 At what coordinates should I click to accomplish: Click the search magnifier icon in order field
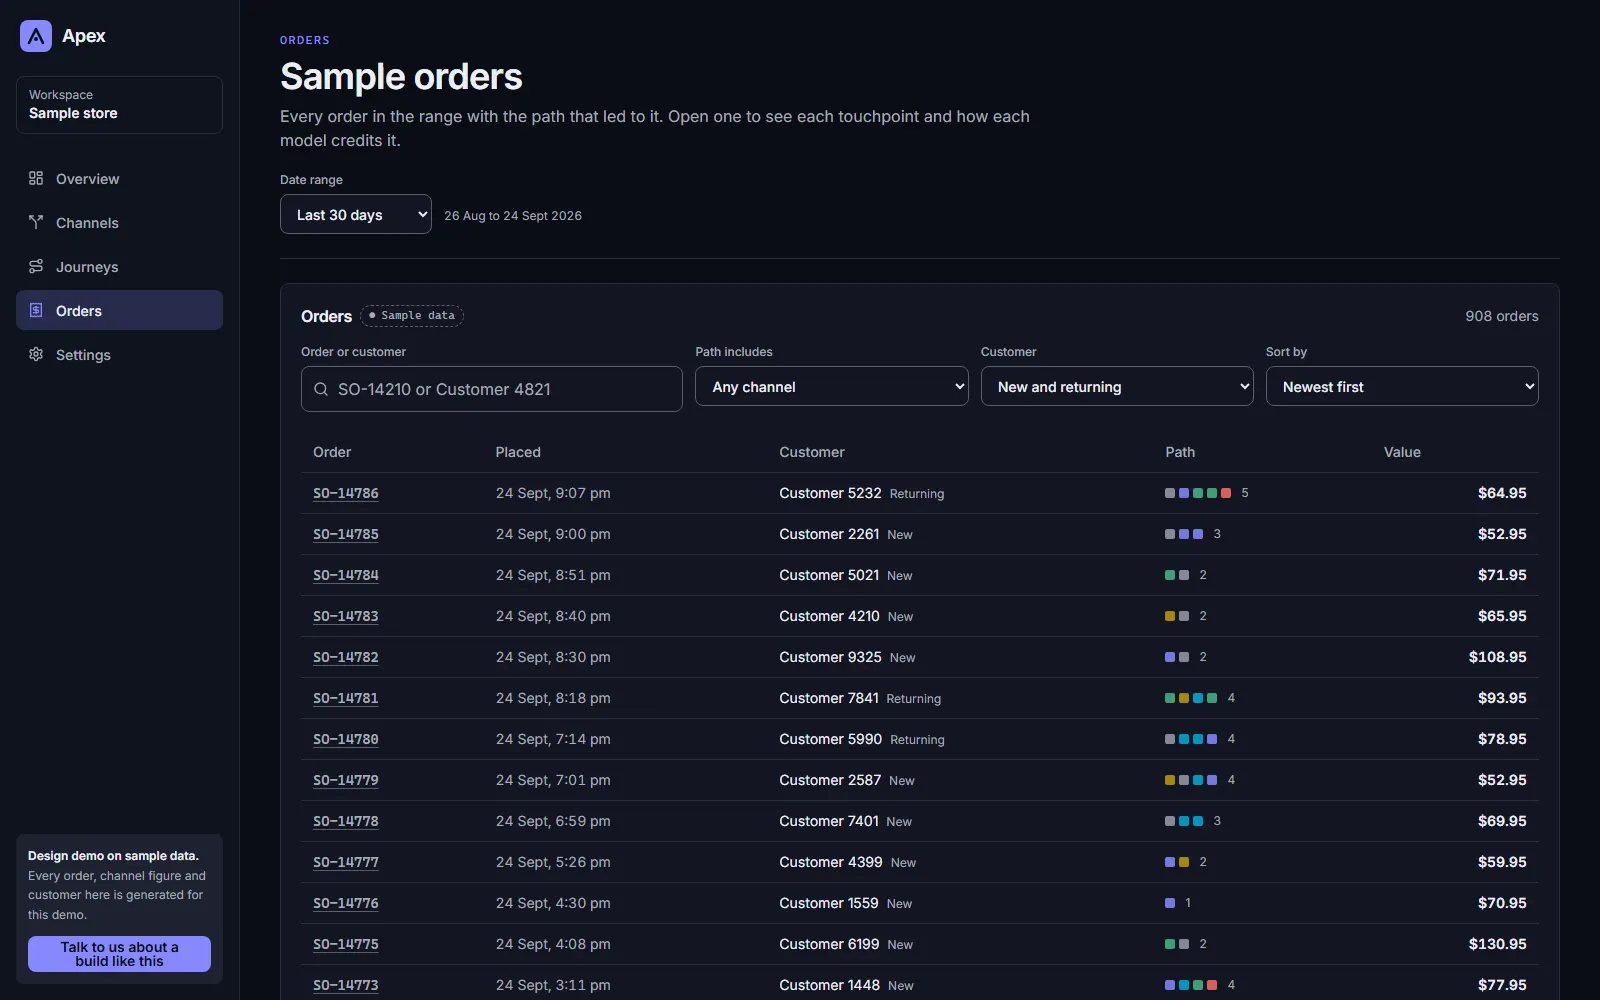tap(321, 389)
